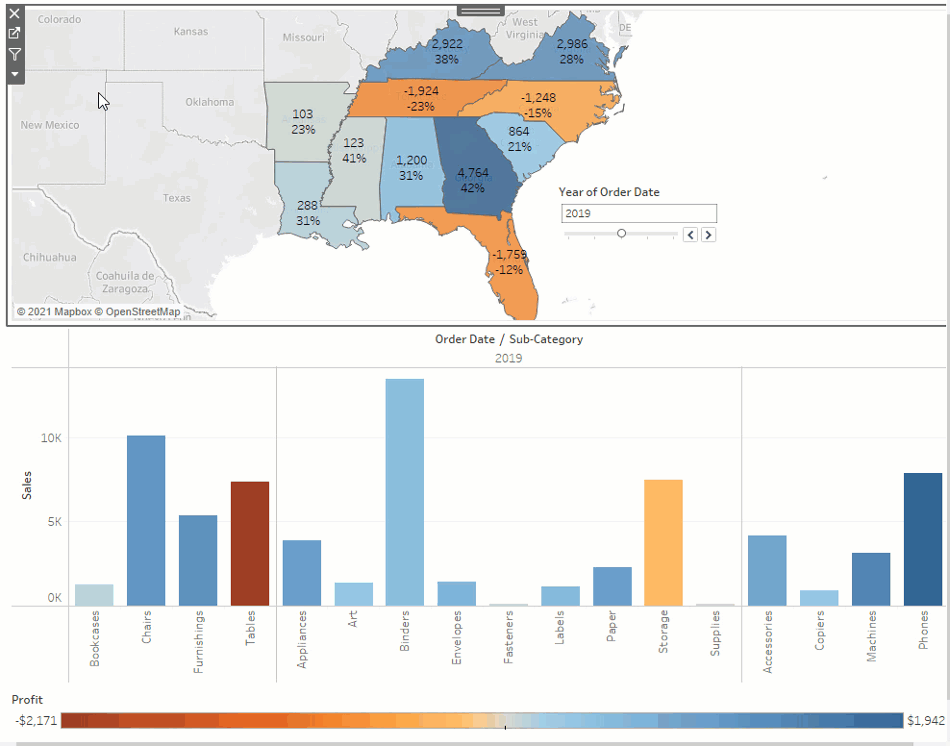Click the Profit color legend gradient
950x746 pixels.
click(x=480, y=720)
